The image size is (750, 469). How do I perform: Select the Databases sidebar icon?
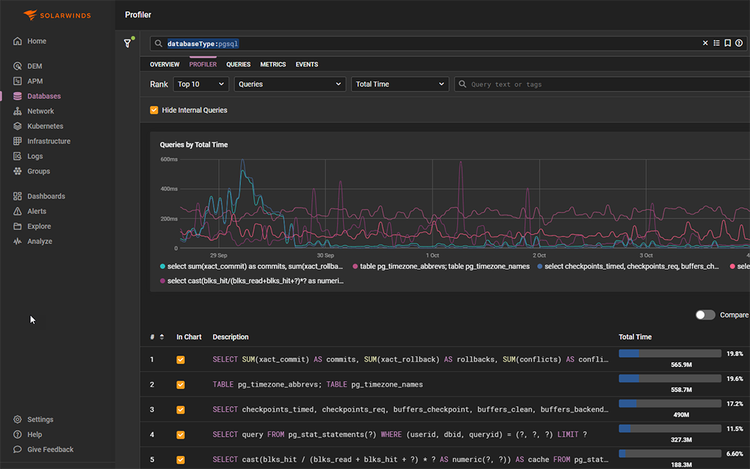tap(18, 96)
